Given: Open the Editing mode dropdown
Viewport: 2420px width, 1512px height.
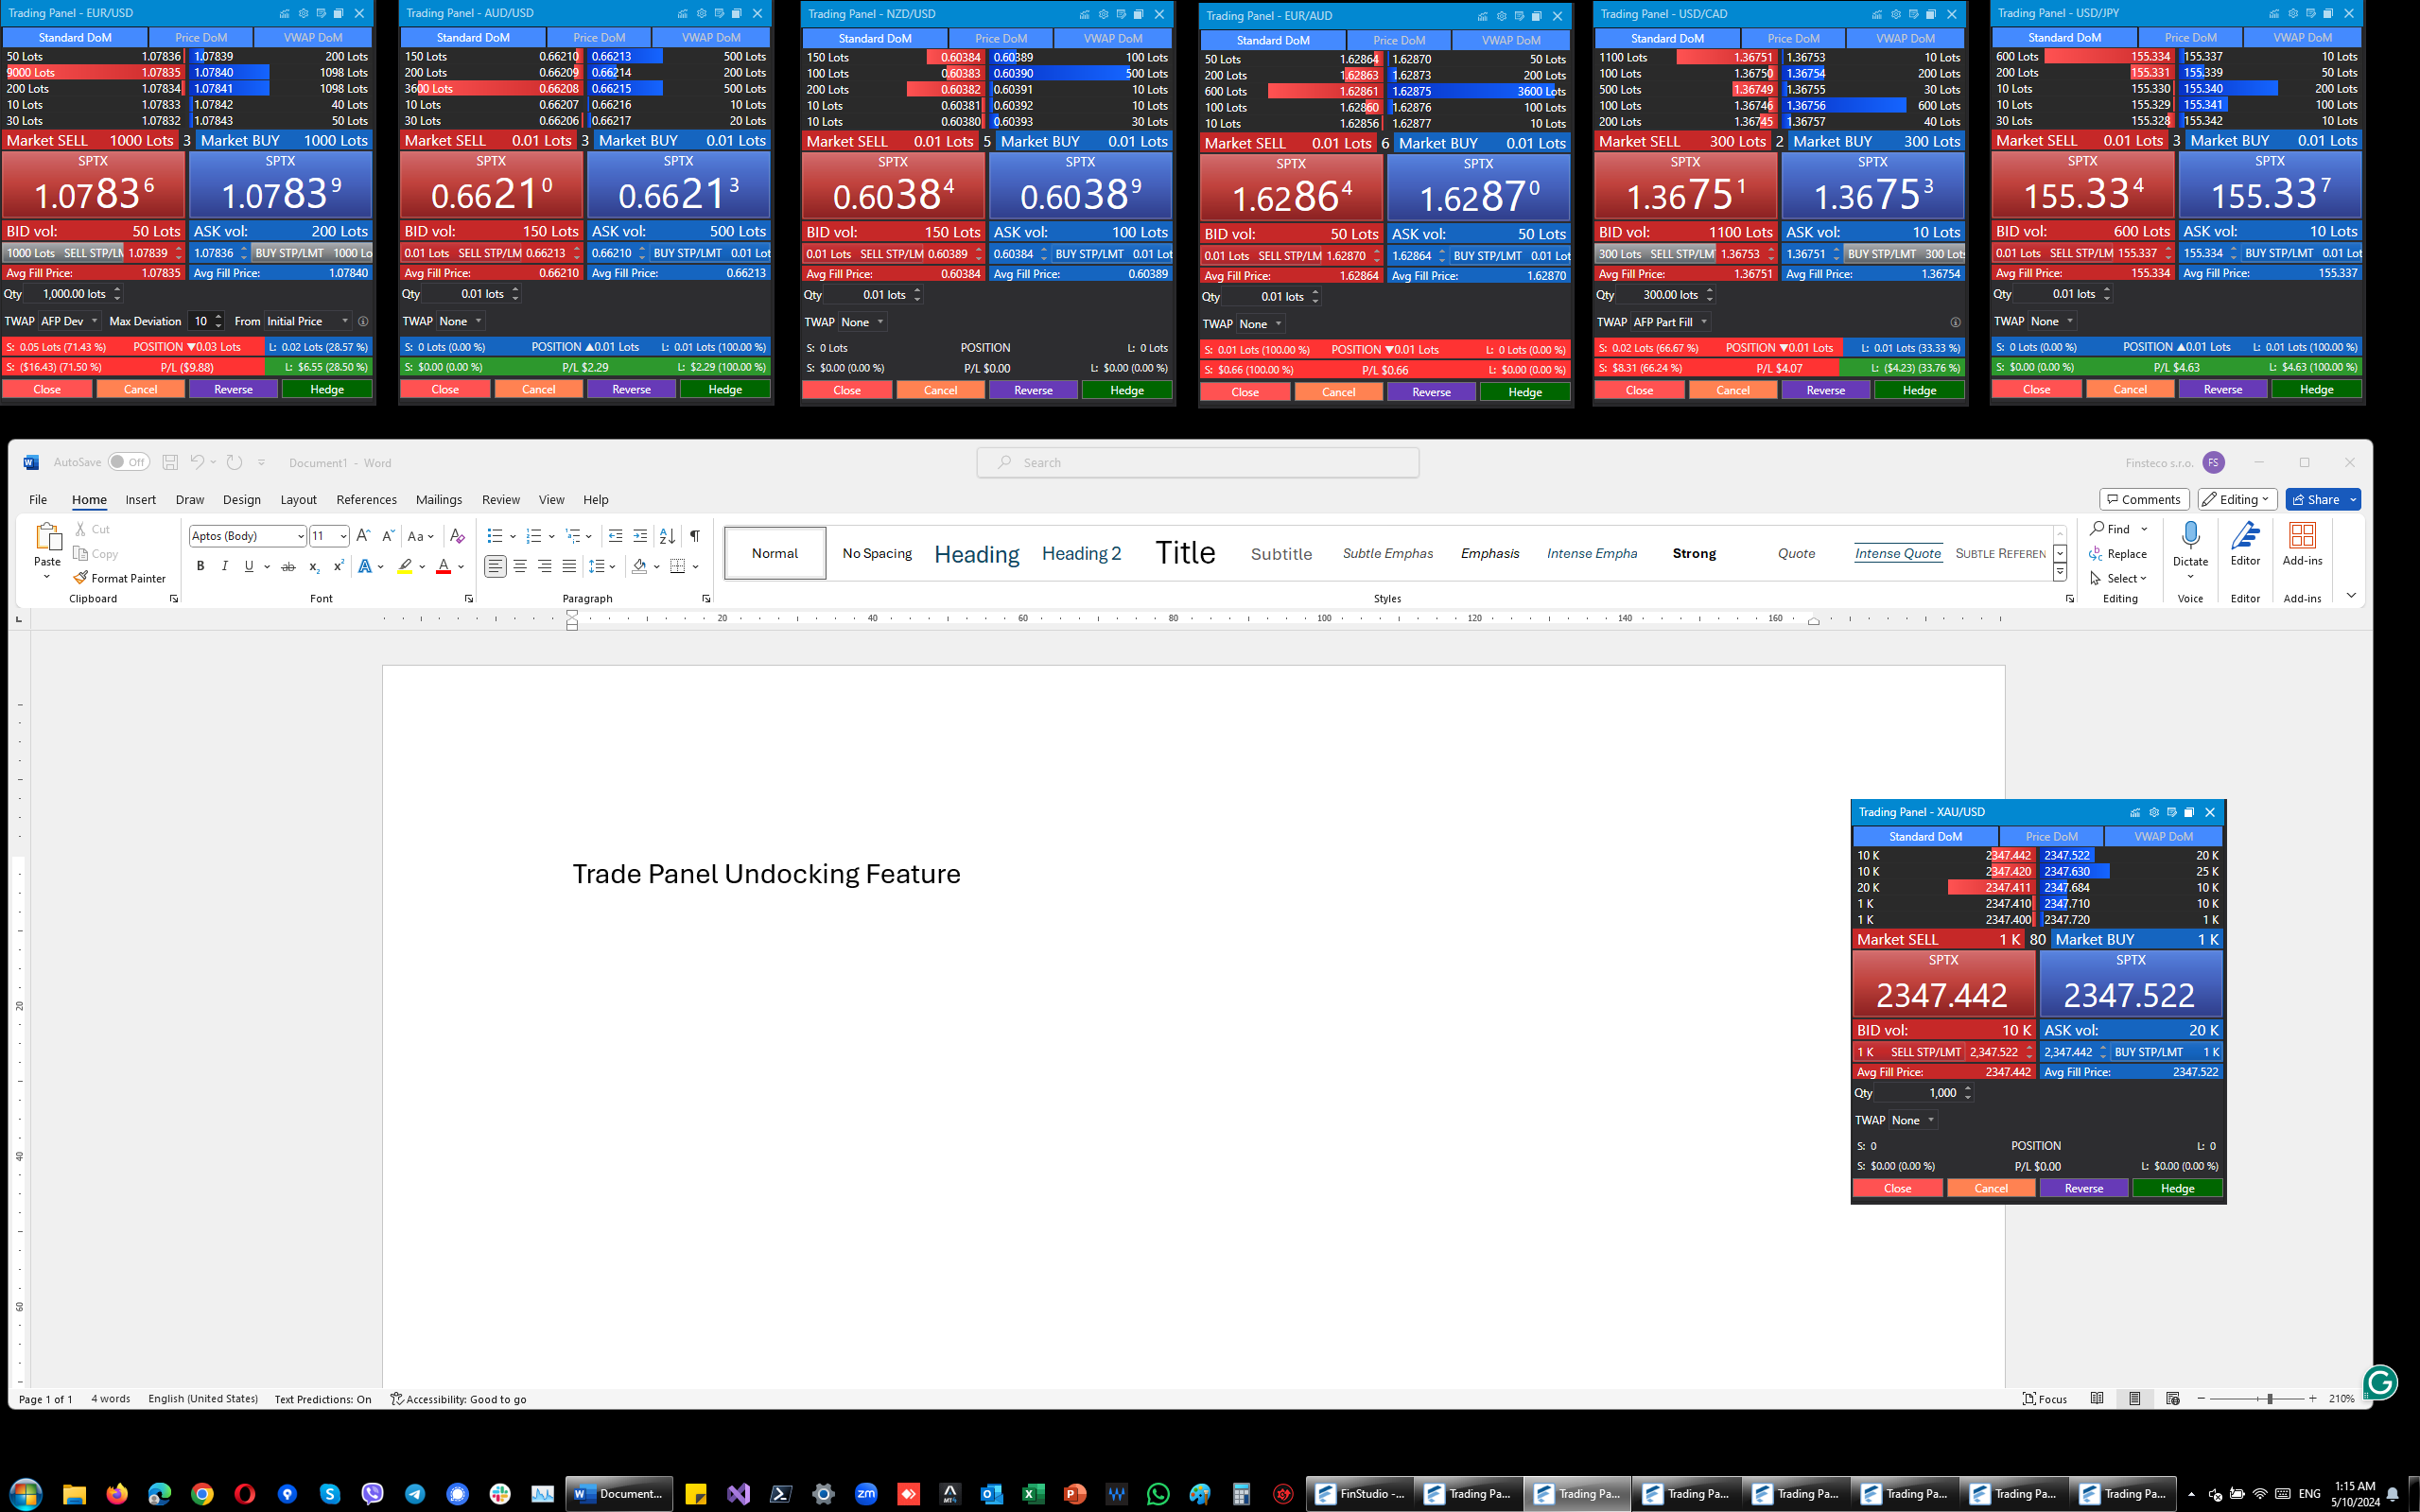Looking at the screenshot, I should (2238, 499).
